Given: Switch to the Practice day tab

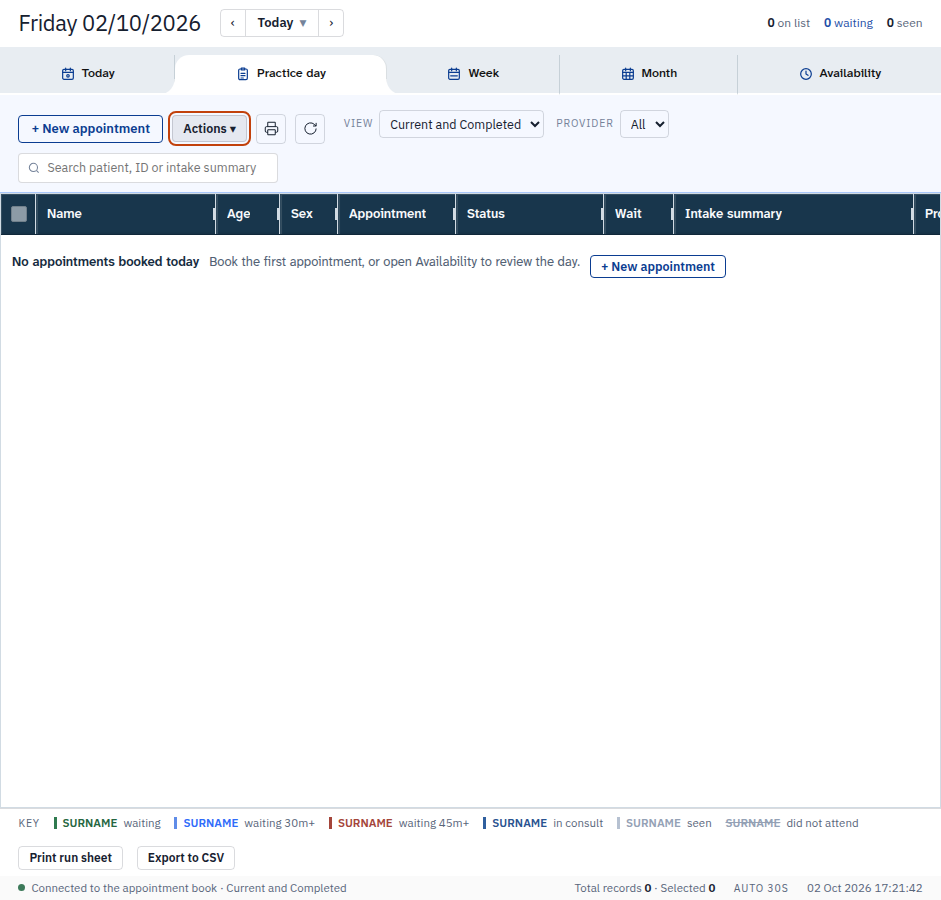Looking at the screenshot, I should [x=281, y=73].
